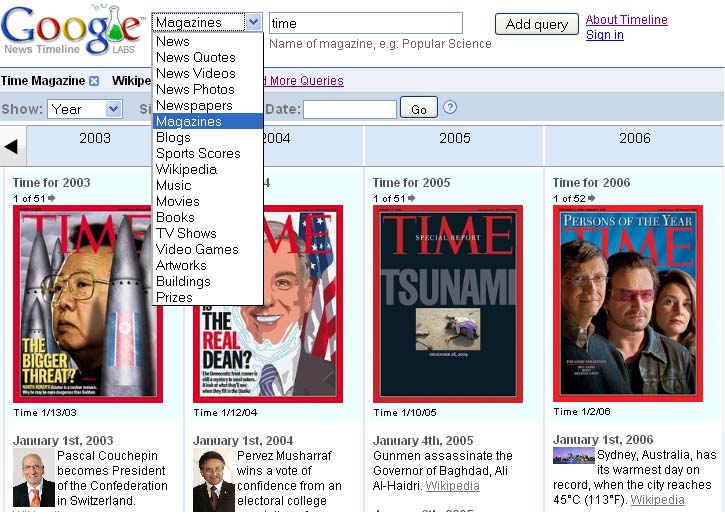The image size is (725, 514).
Task: Click the Add query button
Action: click(x=537, y=24)
